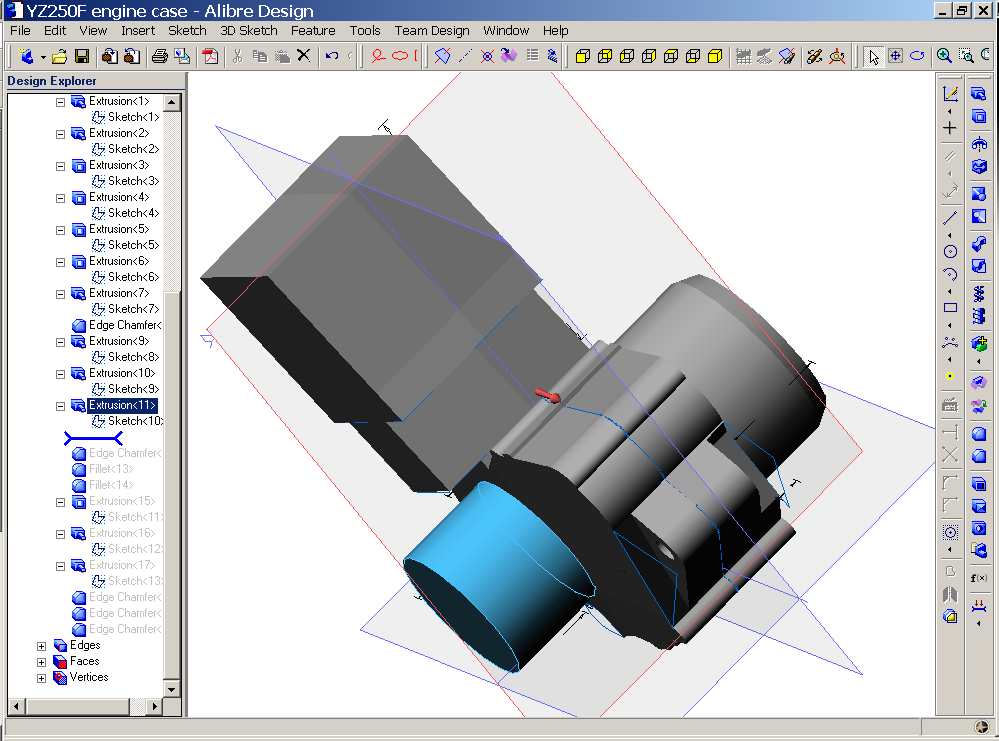The image size is (999, 741).
Task: Click the zoom to window tool
Action: point(967,56)
